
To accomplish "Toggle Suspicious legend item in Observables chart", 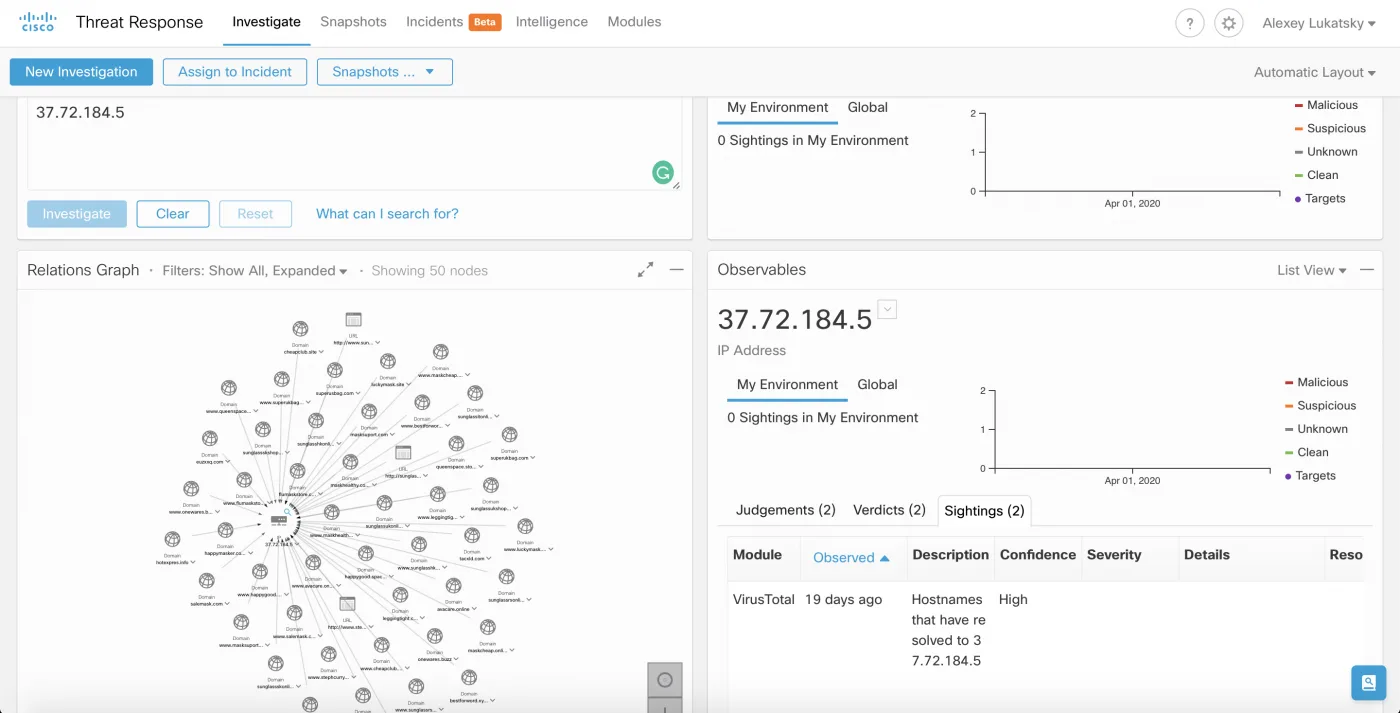I will (x=1320, y=406).
